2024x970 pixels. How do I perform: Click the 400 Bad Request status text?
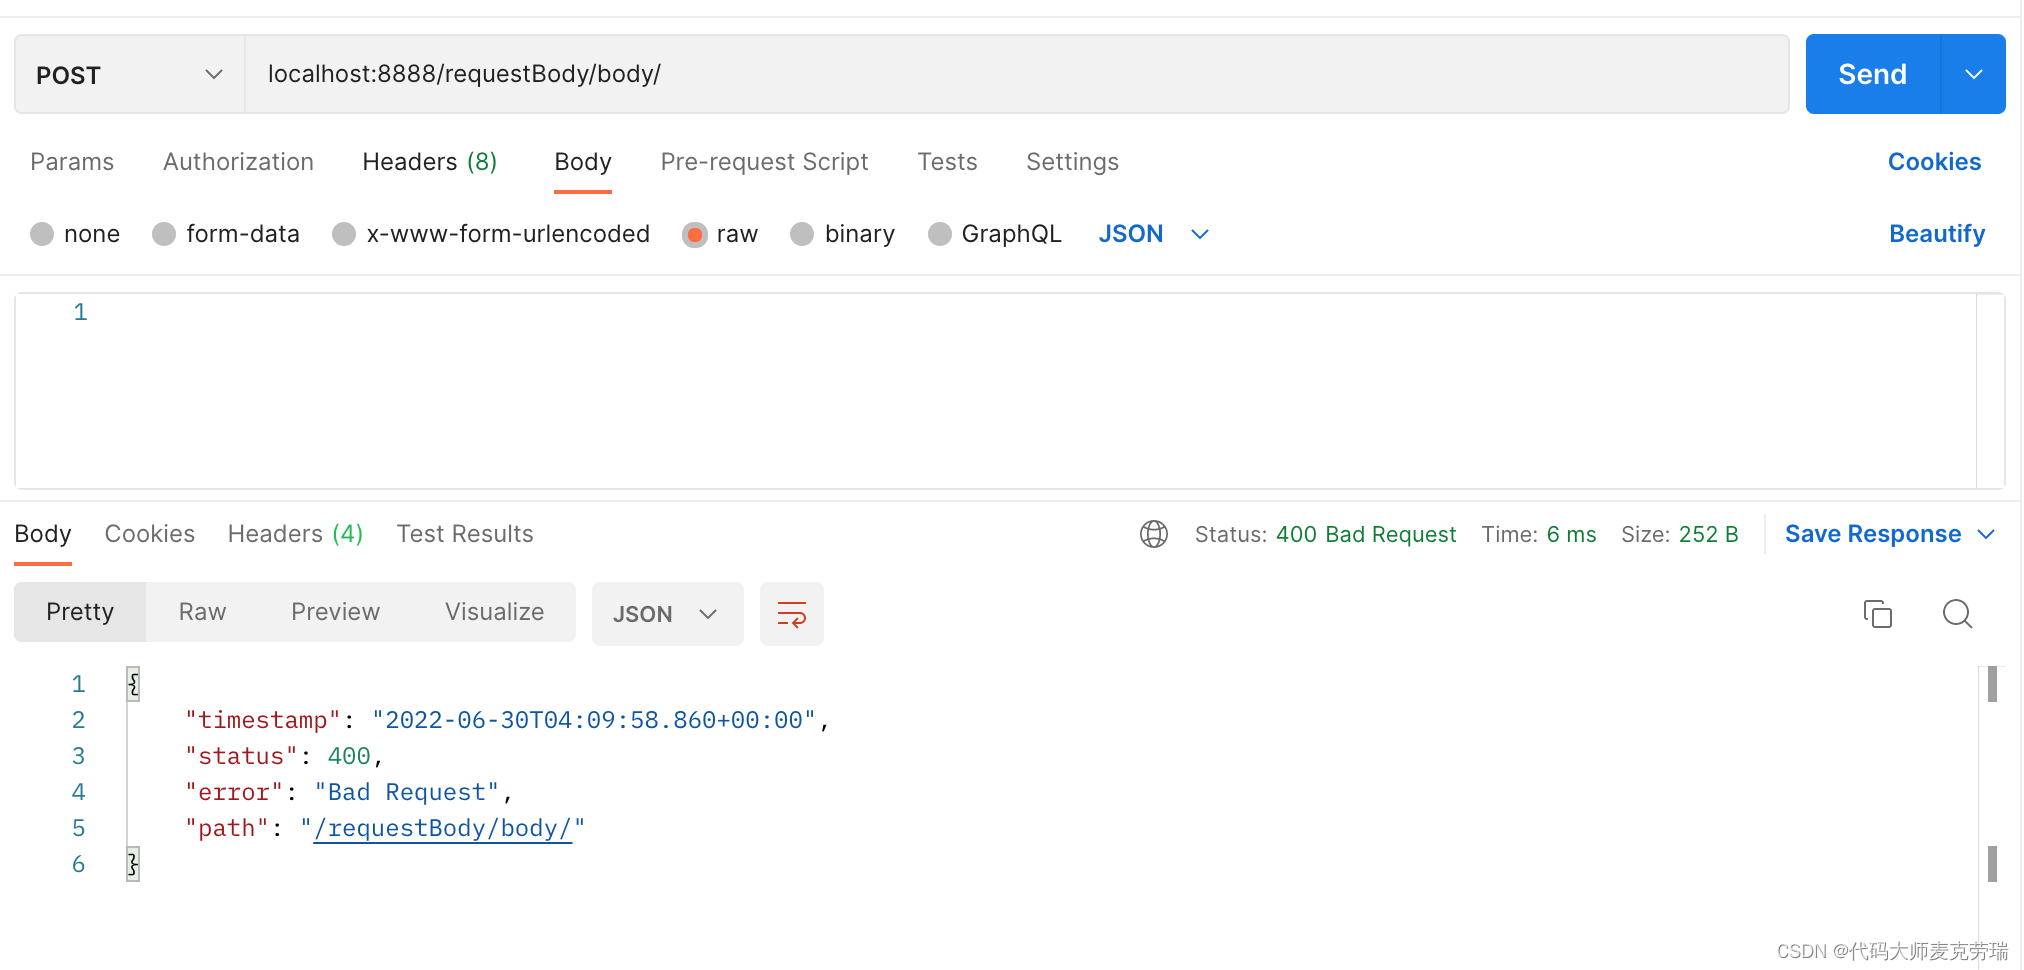[x=1366, y=534]
